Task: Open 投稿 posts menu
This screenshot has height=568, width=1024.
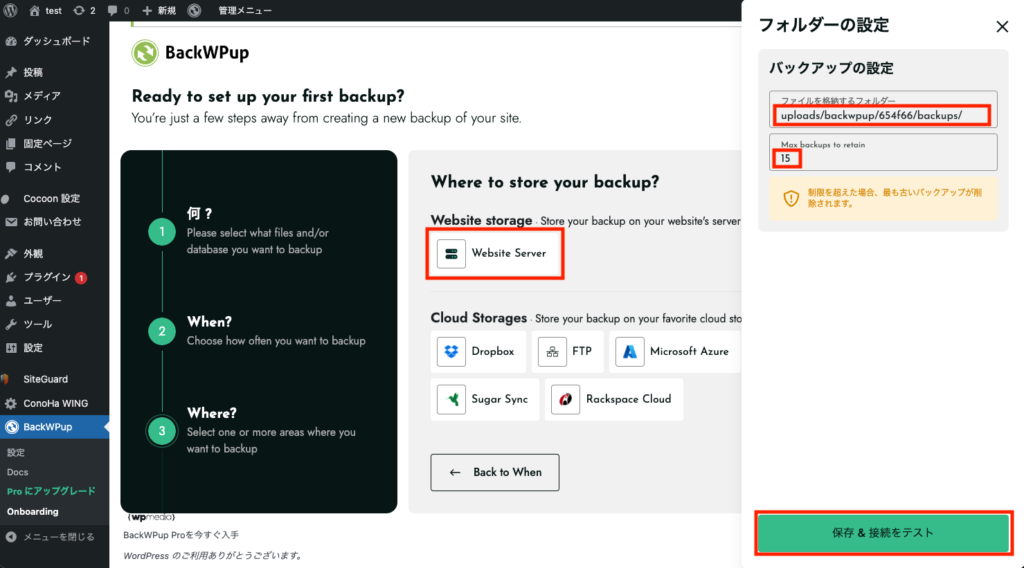Action: (54, 72)
